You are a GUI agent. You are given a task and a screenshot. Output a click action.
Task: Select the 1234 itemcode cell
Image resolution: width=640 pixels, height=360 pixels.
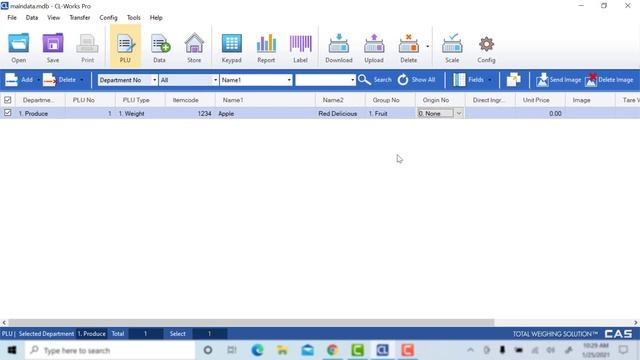pyautogui.click(x=190, y=113)
